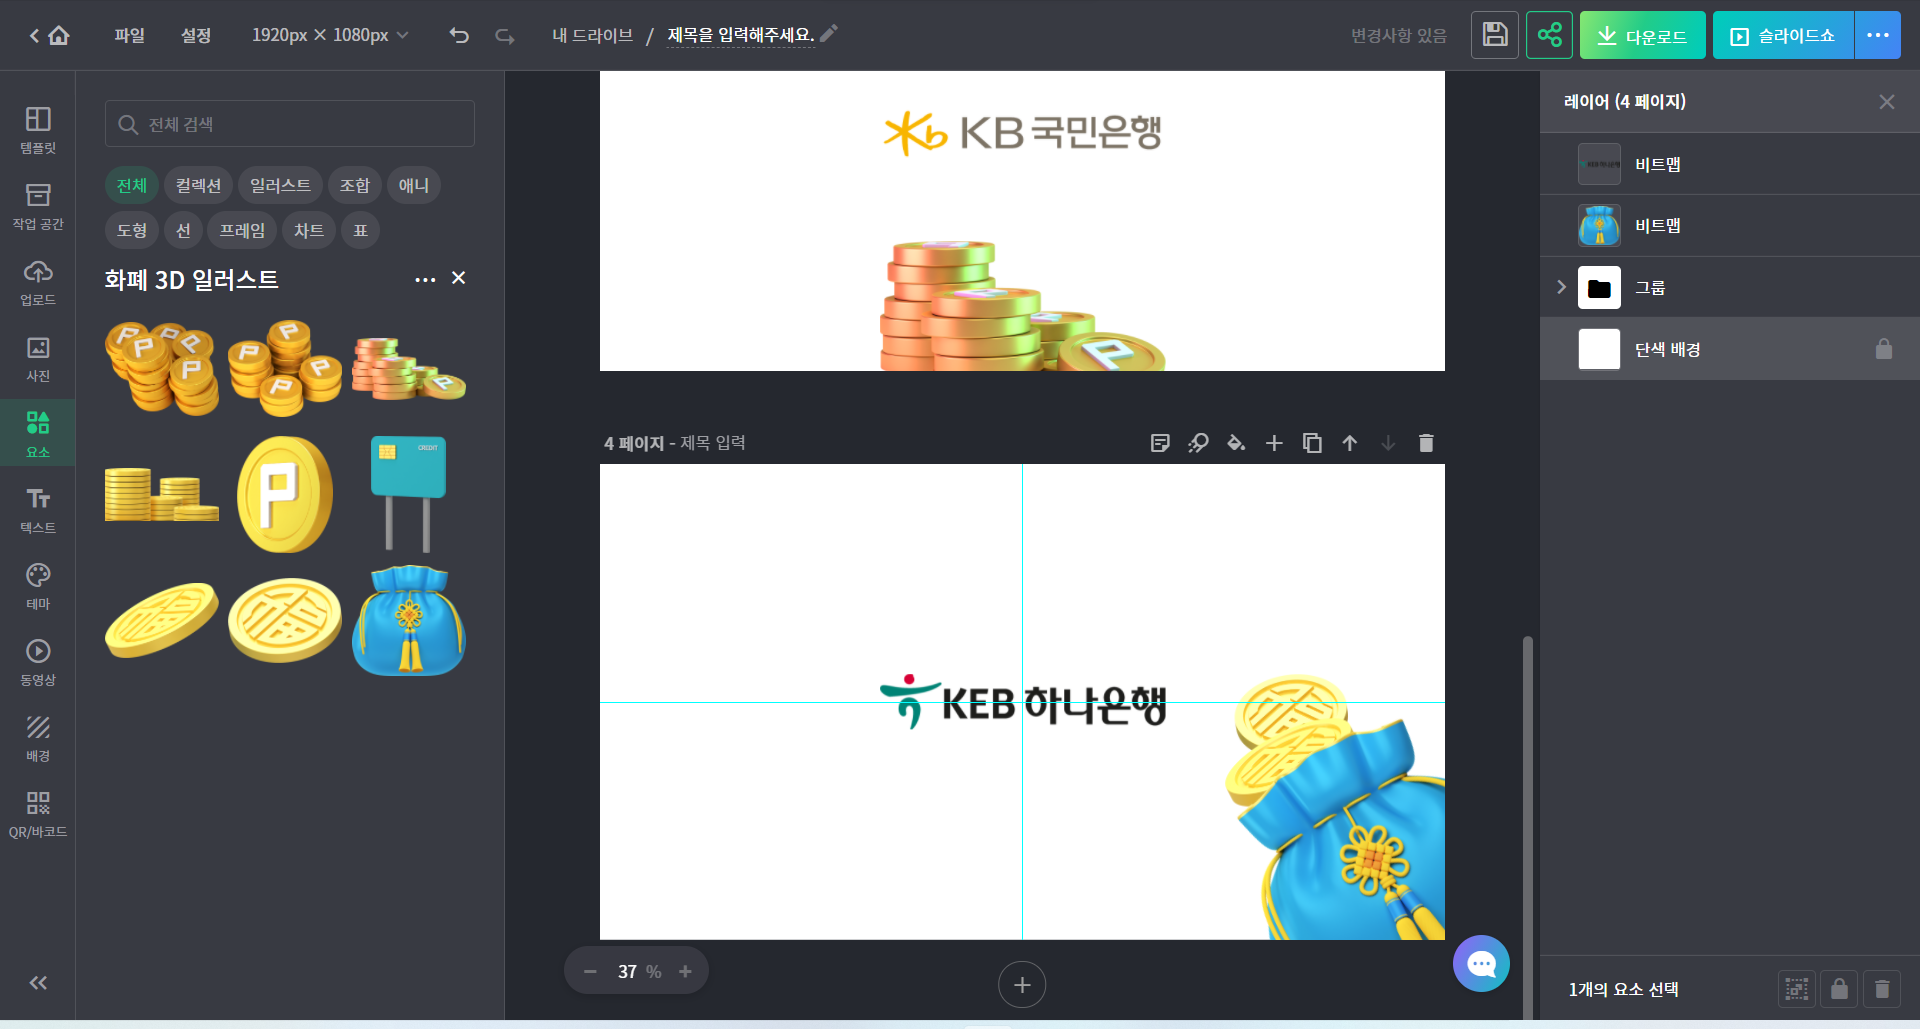Open the 사진 sidebar panel
1920x1029 pixels.
[x=38, y=358]
